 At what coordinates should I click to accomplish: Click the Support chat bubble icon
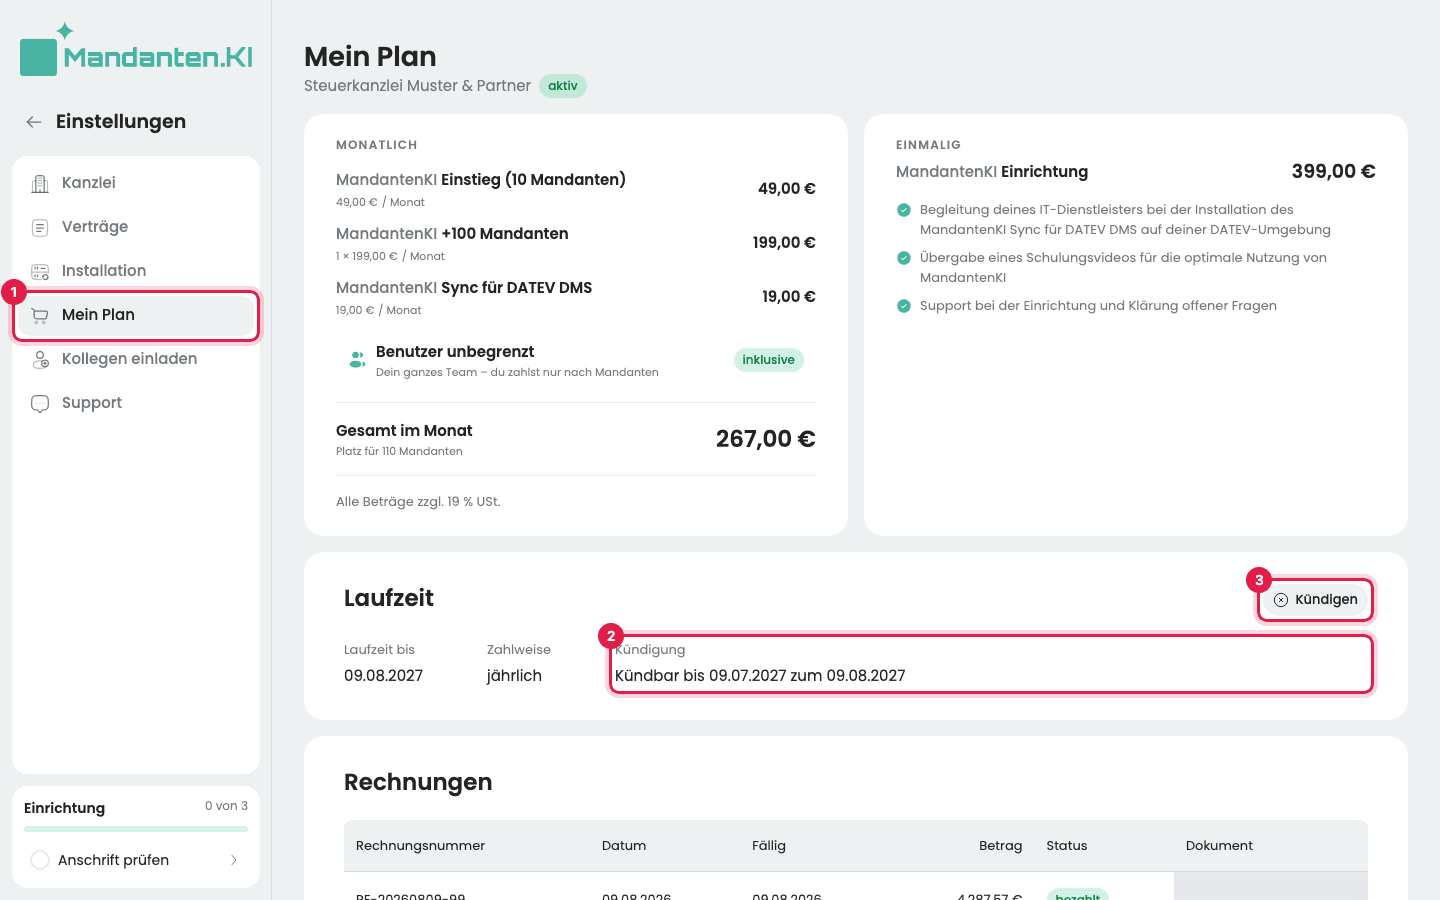click(40, 403)
